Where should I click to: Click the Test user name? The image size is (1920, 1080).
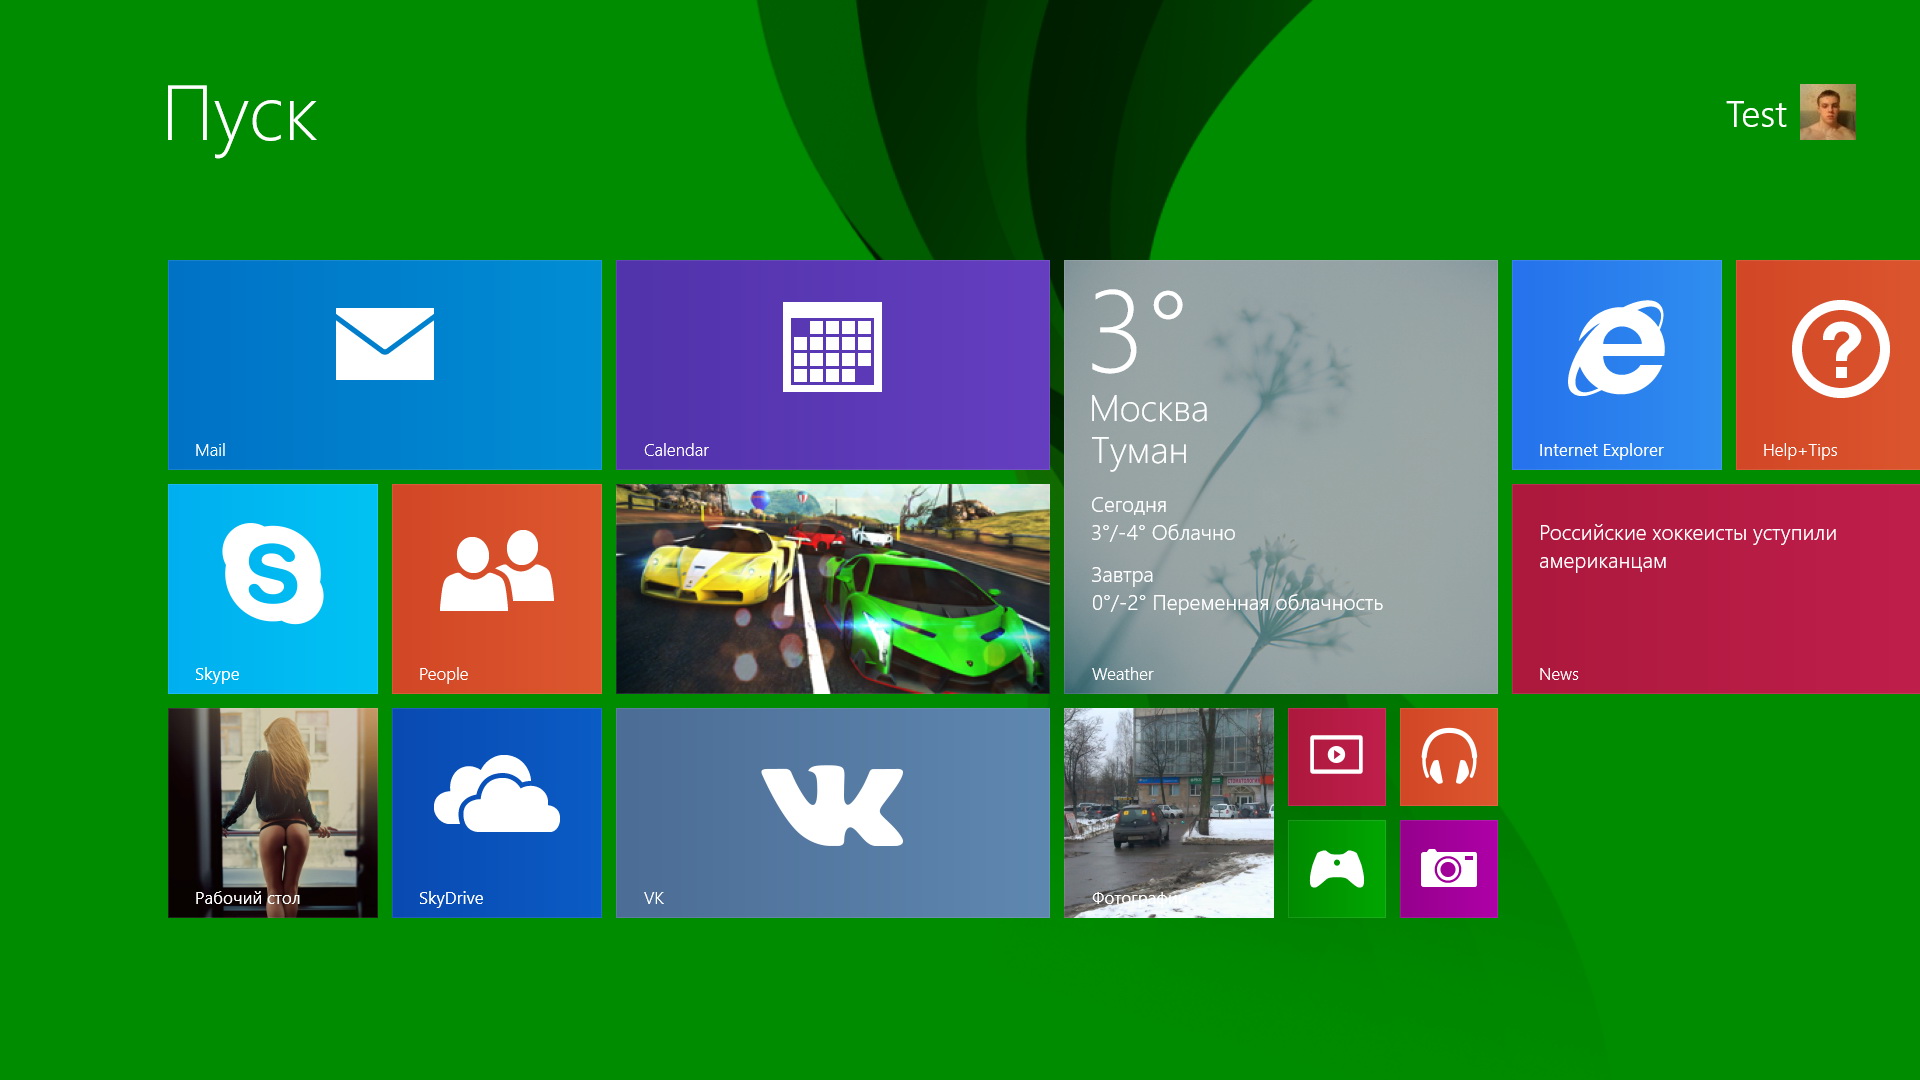coord(1756,115)
